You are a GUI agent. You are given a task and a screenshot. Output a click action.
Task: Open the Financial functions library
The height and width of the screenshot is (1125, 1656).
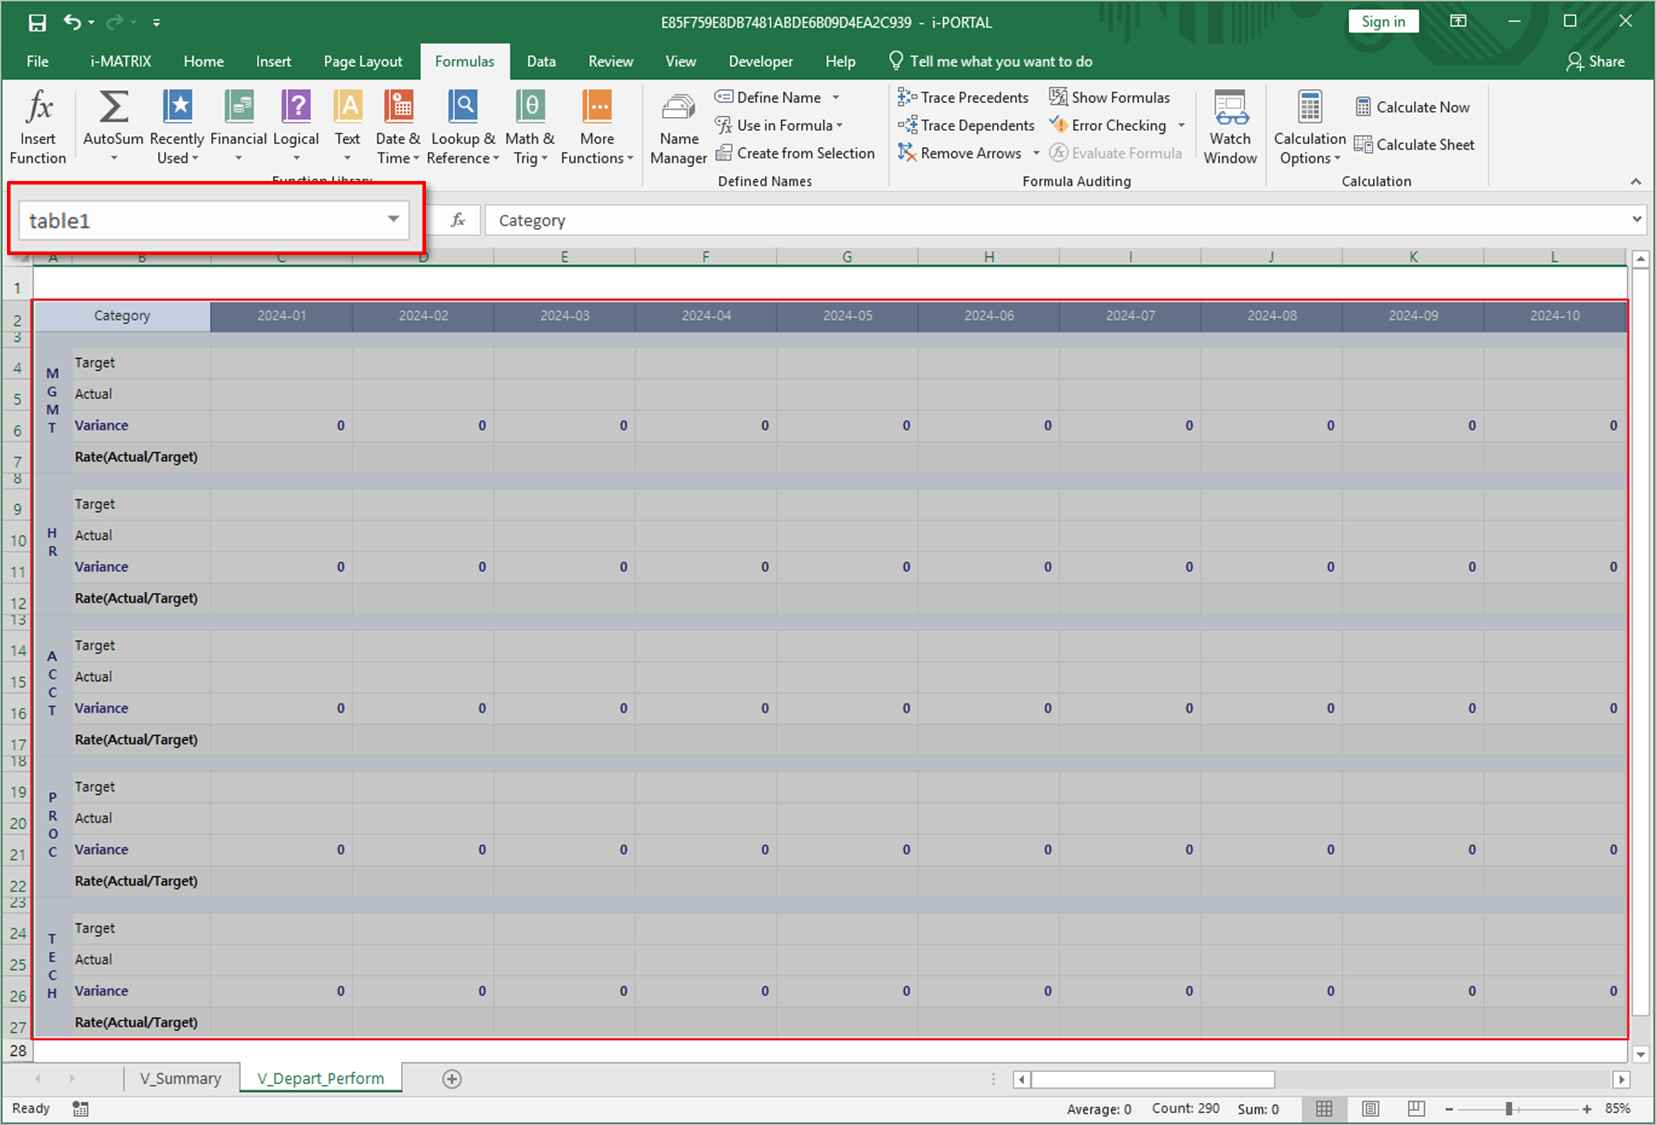coord(238,126)
